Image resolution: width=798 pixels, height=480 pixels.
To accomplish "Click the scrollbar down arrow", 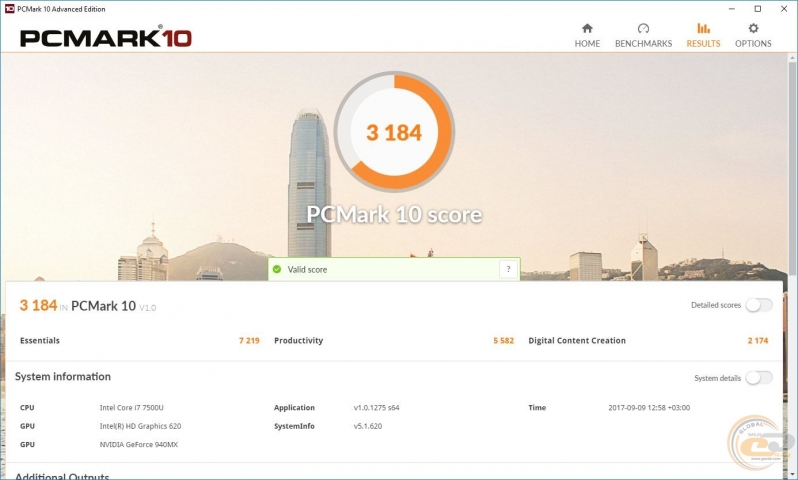I will click(x=793, y=474).
